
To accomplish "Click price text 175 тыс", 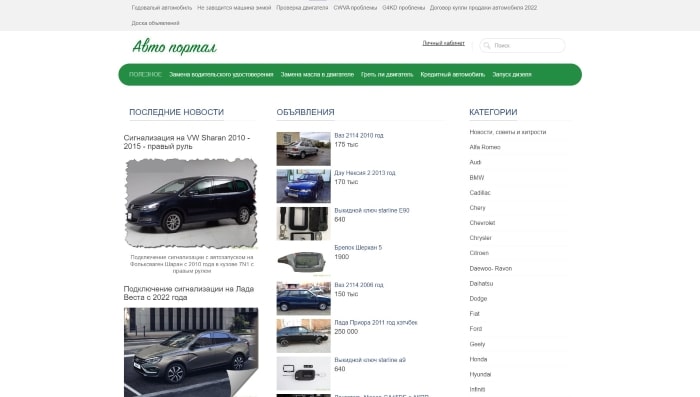I will coord(346,145).
